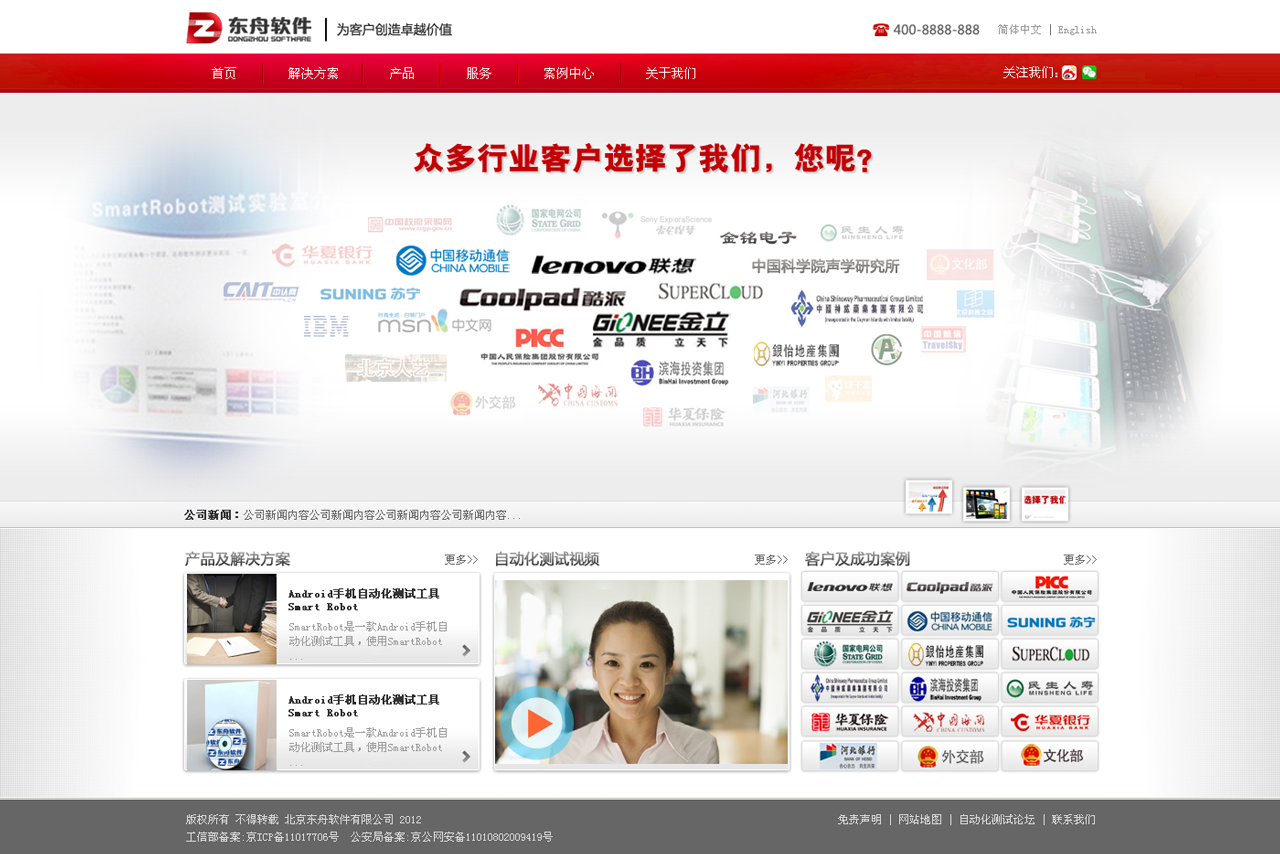
Task: Play the automation test video
Action: (x=537, y=722)
